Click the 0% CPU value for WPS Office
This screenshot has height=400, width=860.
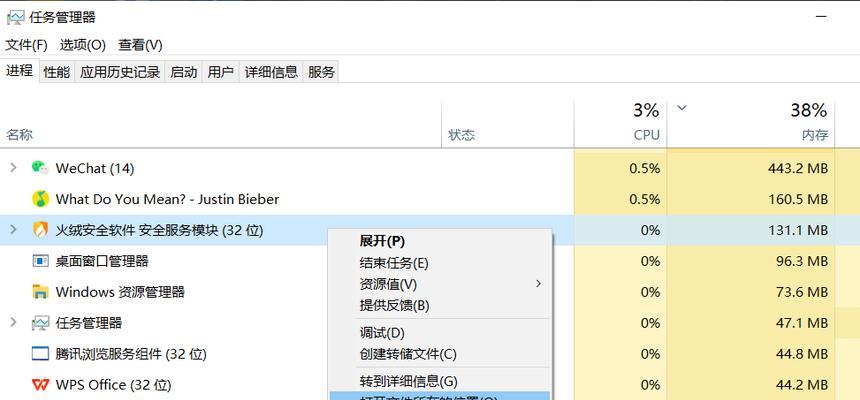click(650, 385)
